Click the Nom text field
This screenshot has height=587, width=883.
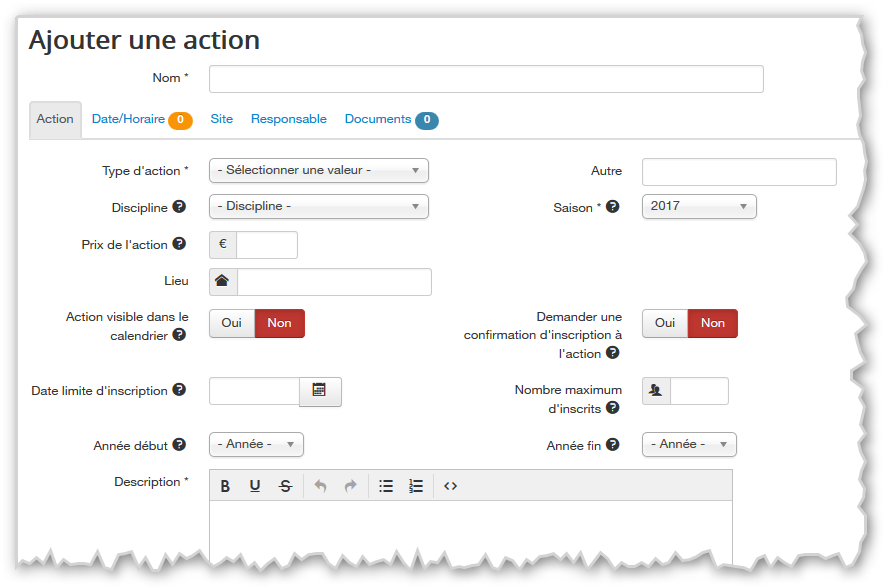[x=486, y=79]
